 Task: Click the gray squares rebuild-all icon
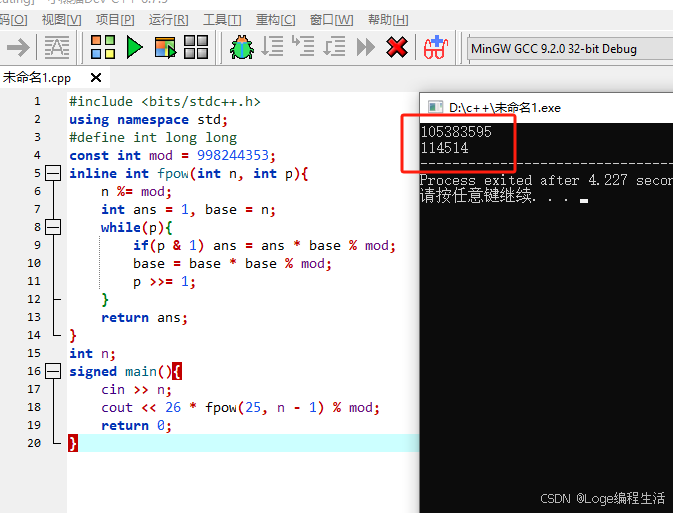[196, 47]
